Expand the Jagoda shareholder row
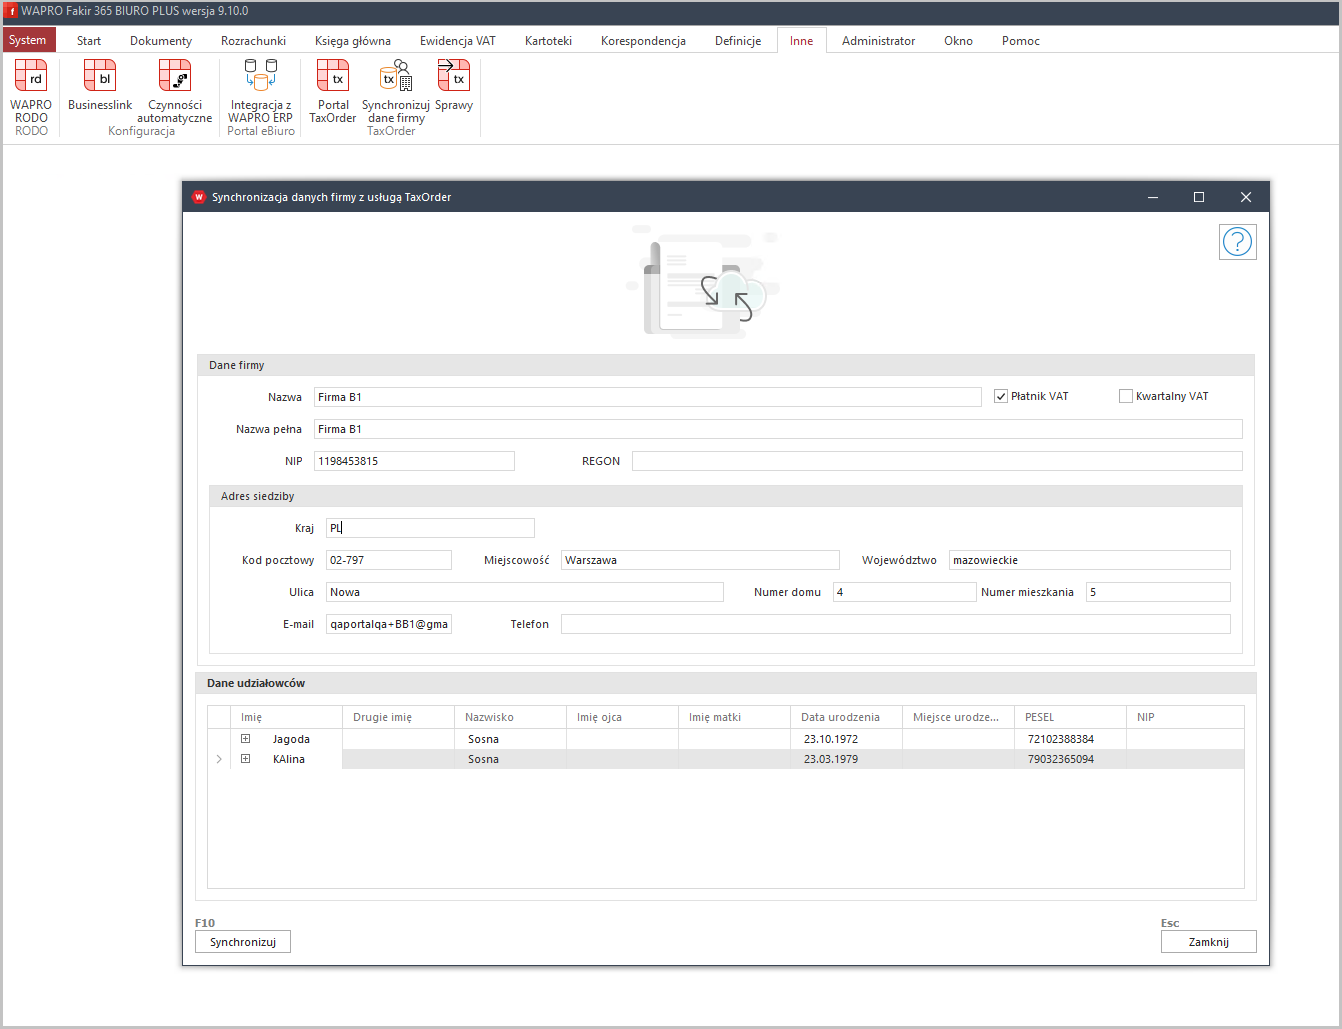 click(x=245, y=739)
